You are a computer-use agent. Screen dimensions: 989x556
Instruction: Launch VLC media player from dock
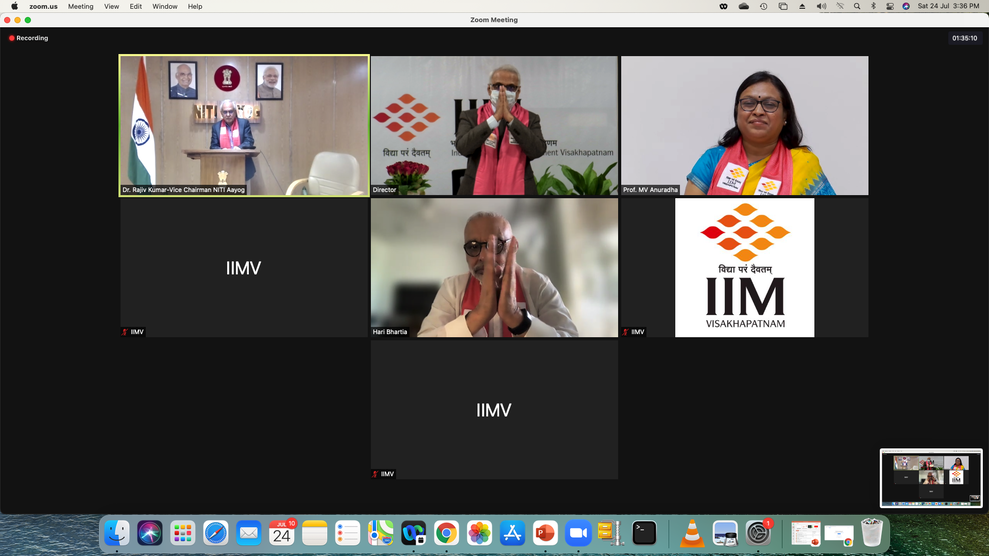[692, 534]
